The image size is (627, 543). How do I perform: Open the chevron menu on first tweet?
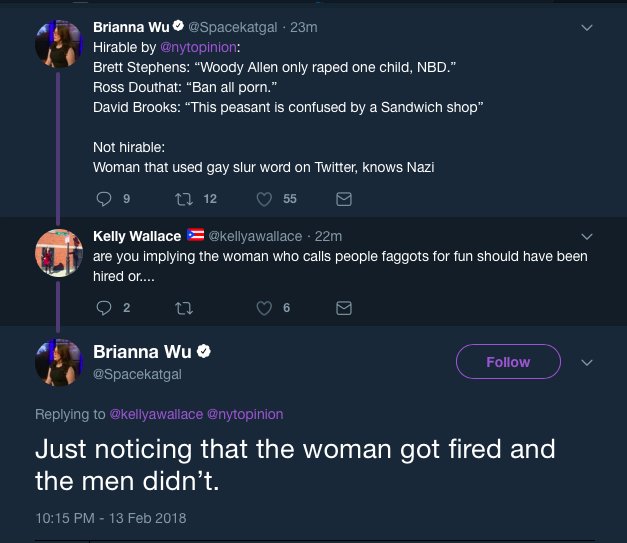[587, 28]
